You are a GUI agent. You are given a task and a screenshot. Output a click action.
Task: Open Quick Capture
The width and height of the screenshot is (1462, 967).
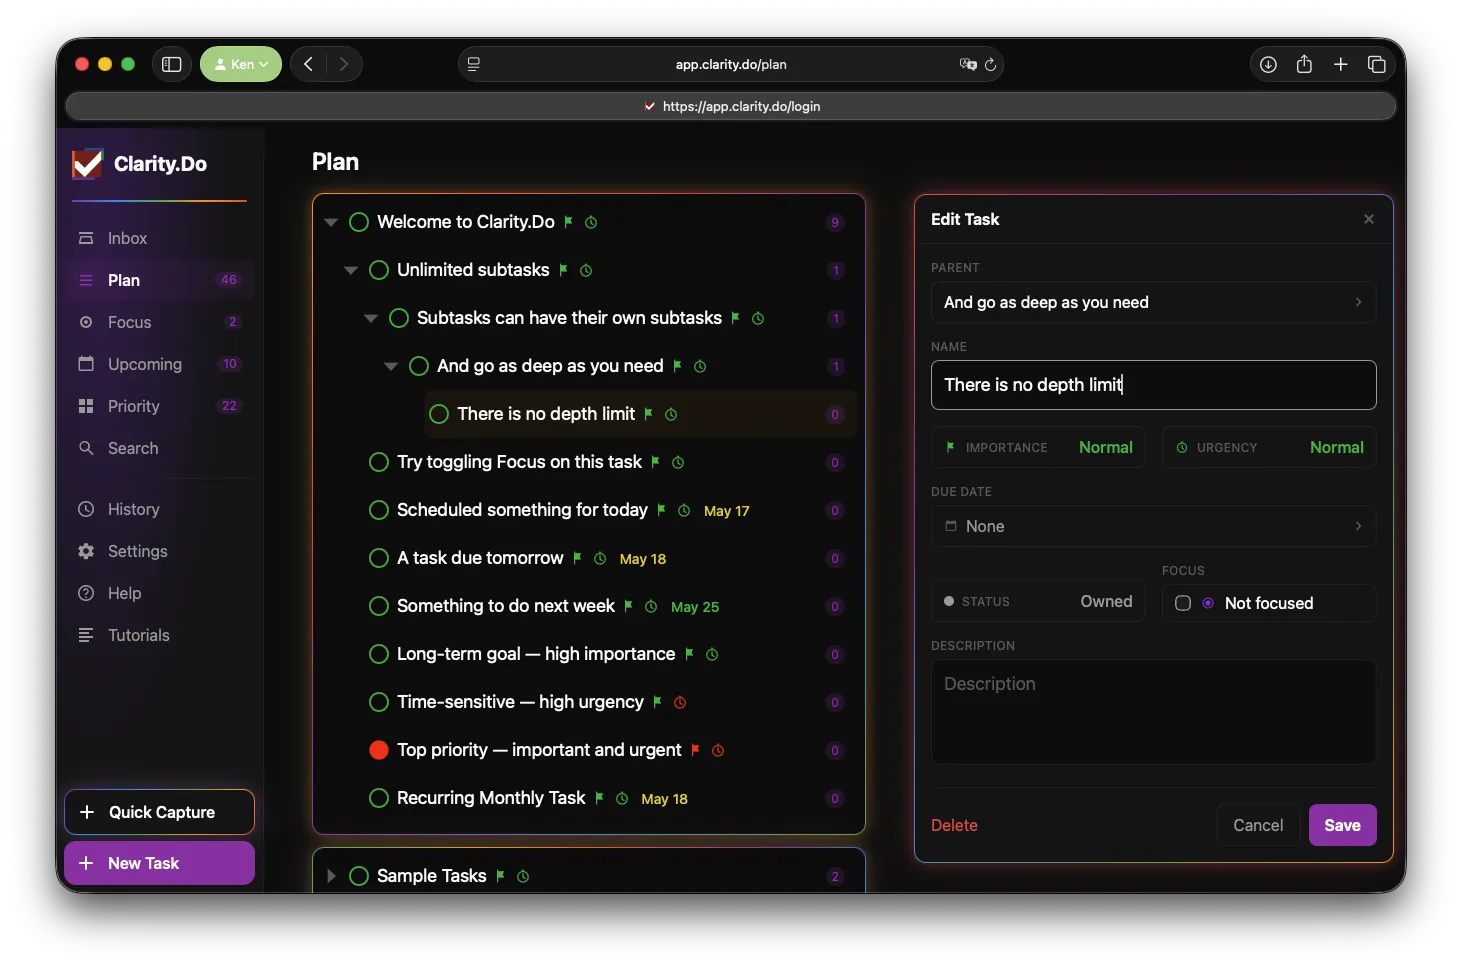click(x=160, y=812)
